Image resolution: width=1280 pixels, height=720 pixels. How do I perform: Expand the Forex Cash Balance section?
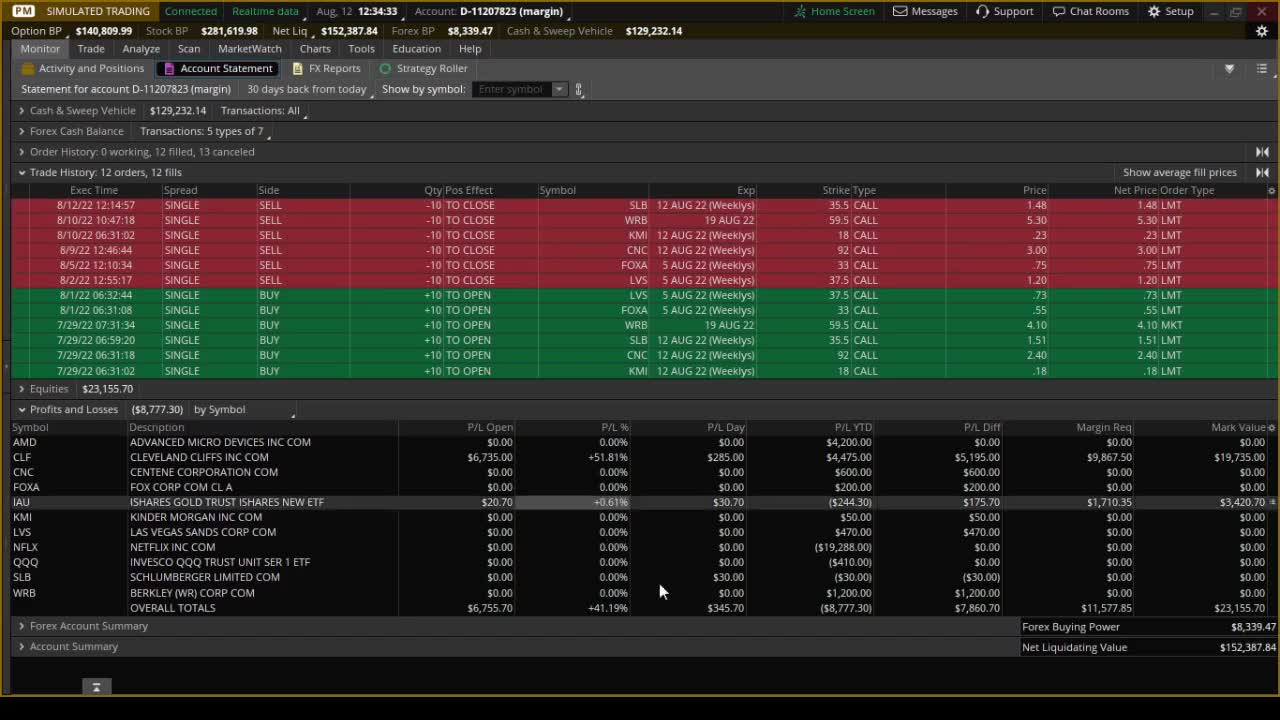pos(21,131)
